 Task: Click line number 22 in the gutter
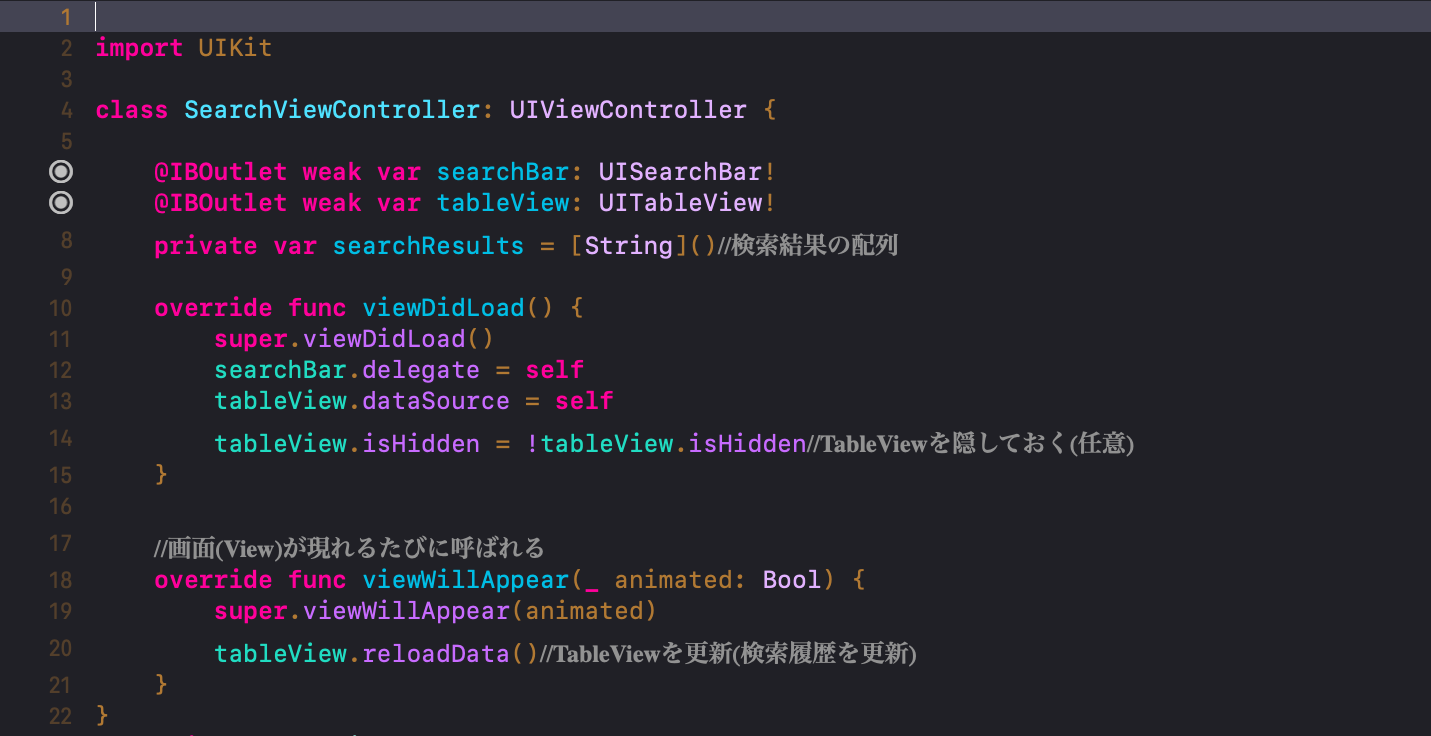60,716
